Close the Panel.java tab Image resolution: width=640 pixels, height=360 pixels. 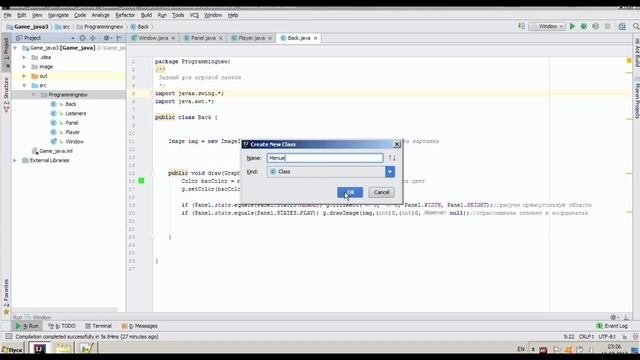(x=221, y=38)
